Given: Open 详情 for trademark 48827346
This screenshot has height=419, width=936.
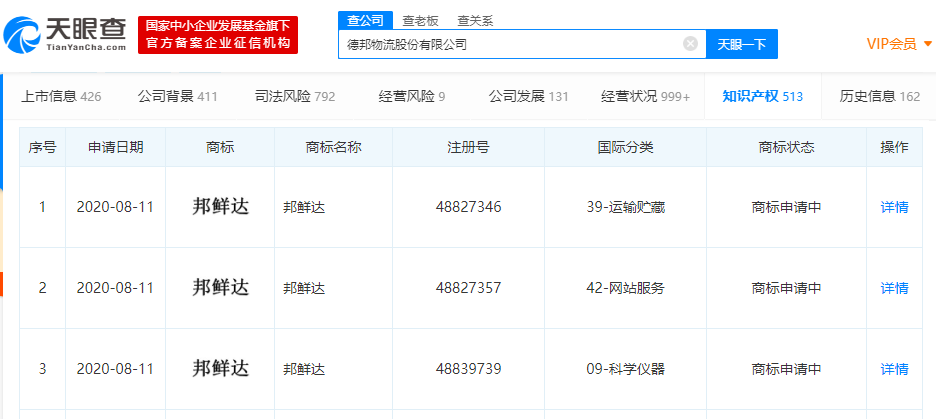Looking at the screenshot, I should pos(894,207).
